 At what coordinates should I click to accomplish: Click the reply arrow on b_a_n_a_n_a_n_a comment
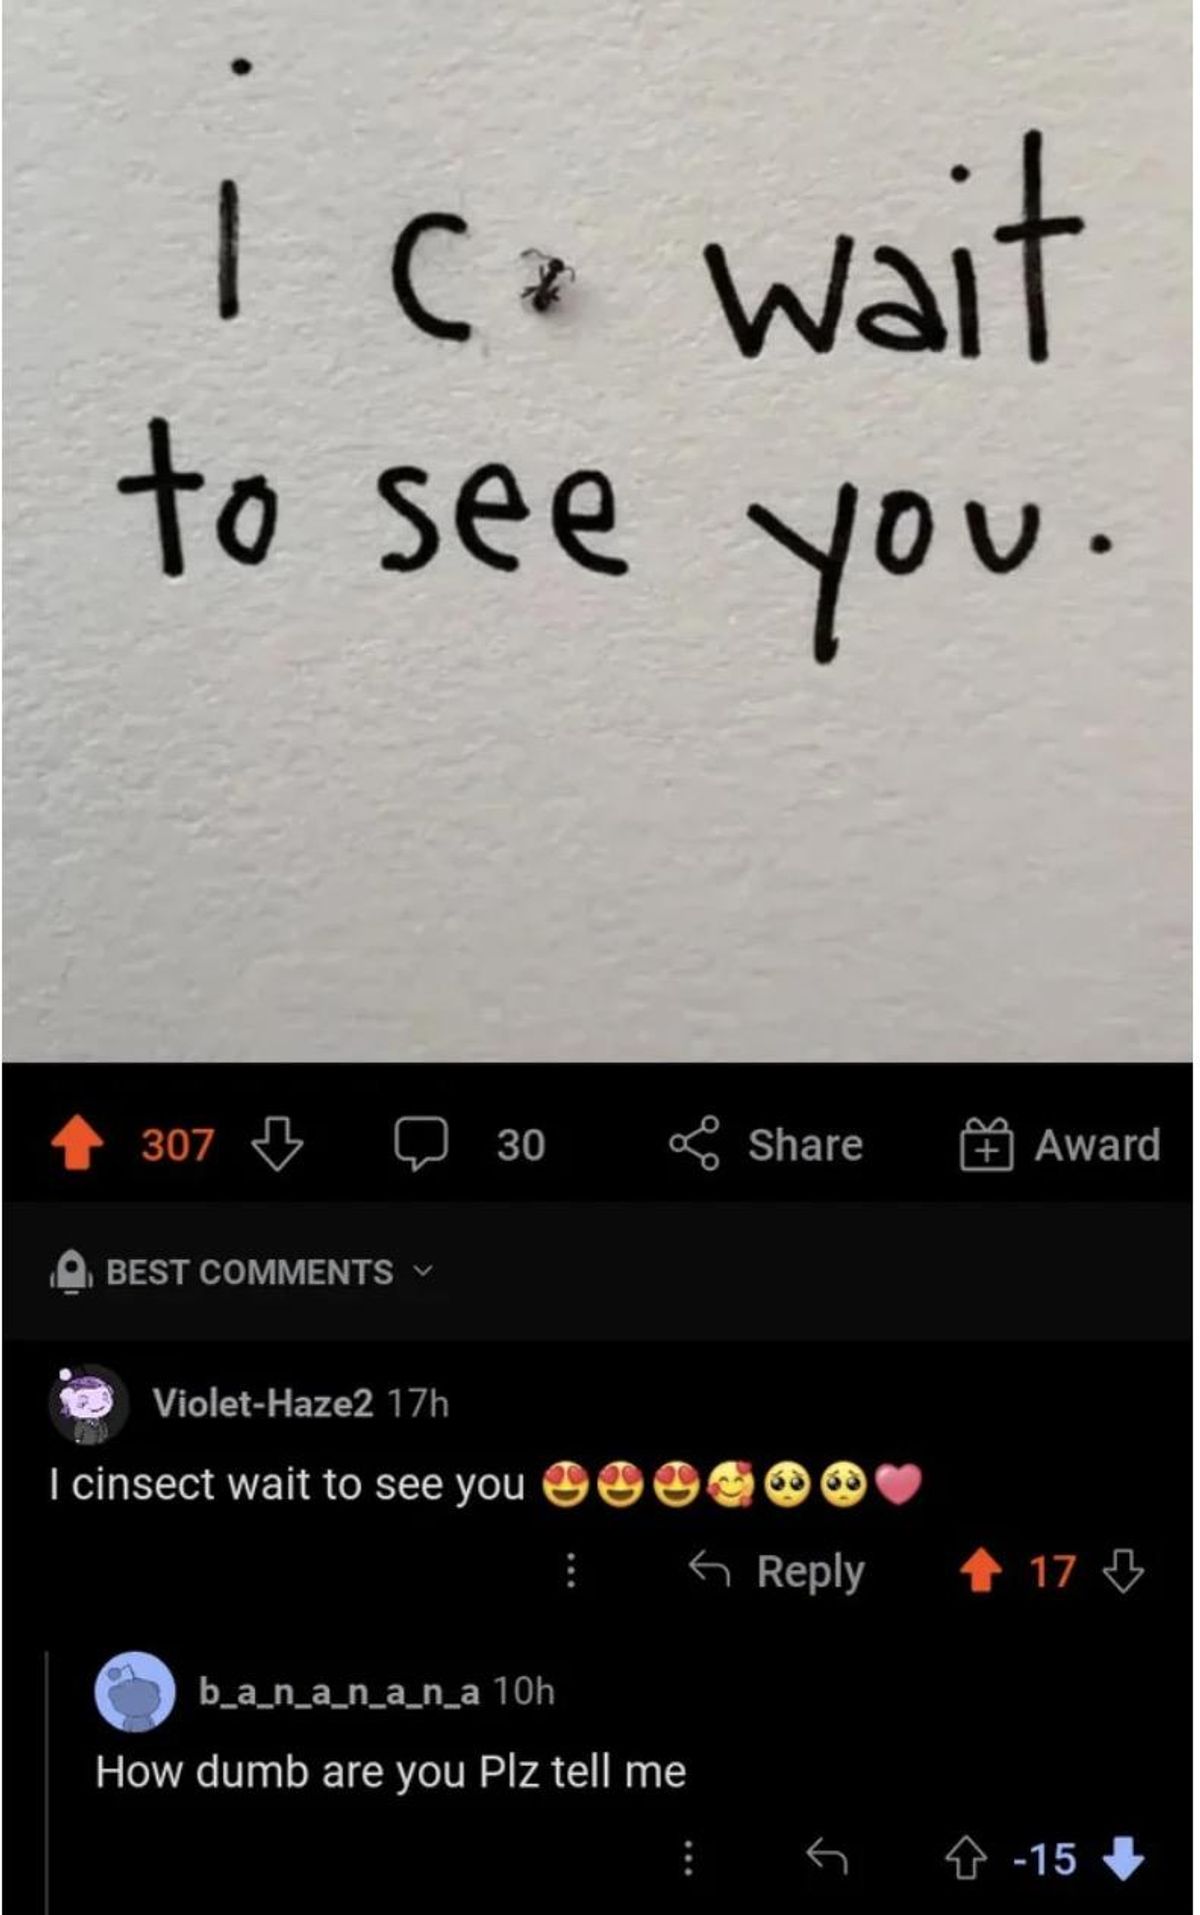coord(827,1858)
